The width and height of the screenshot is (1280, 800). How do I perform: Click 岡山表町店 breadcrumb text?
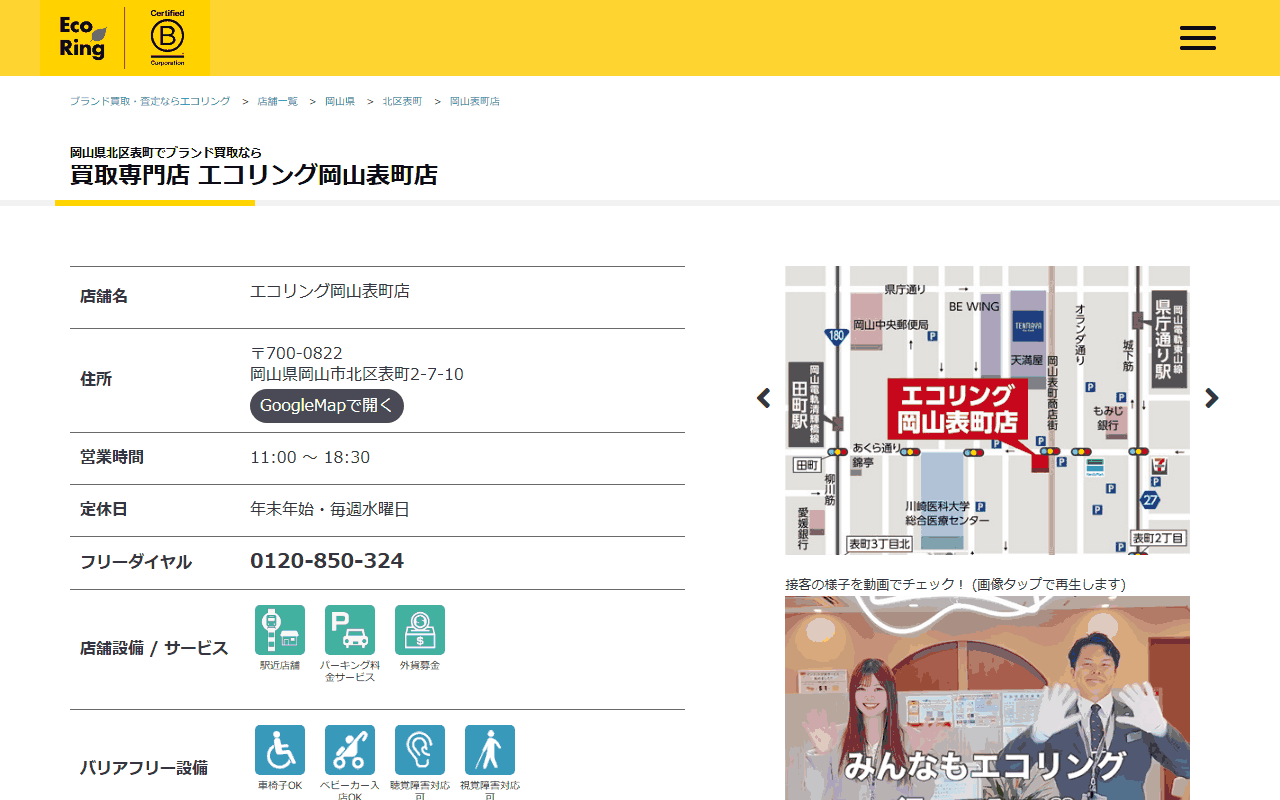475,102
